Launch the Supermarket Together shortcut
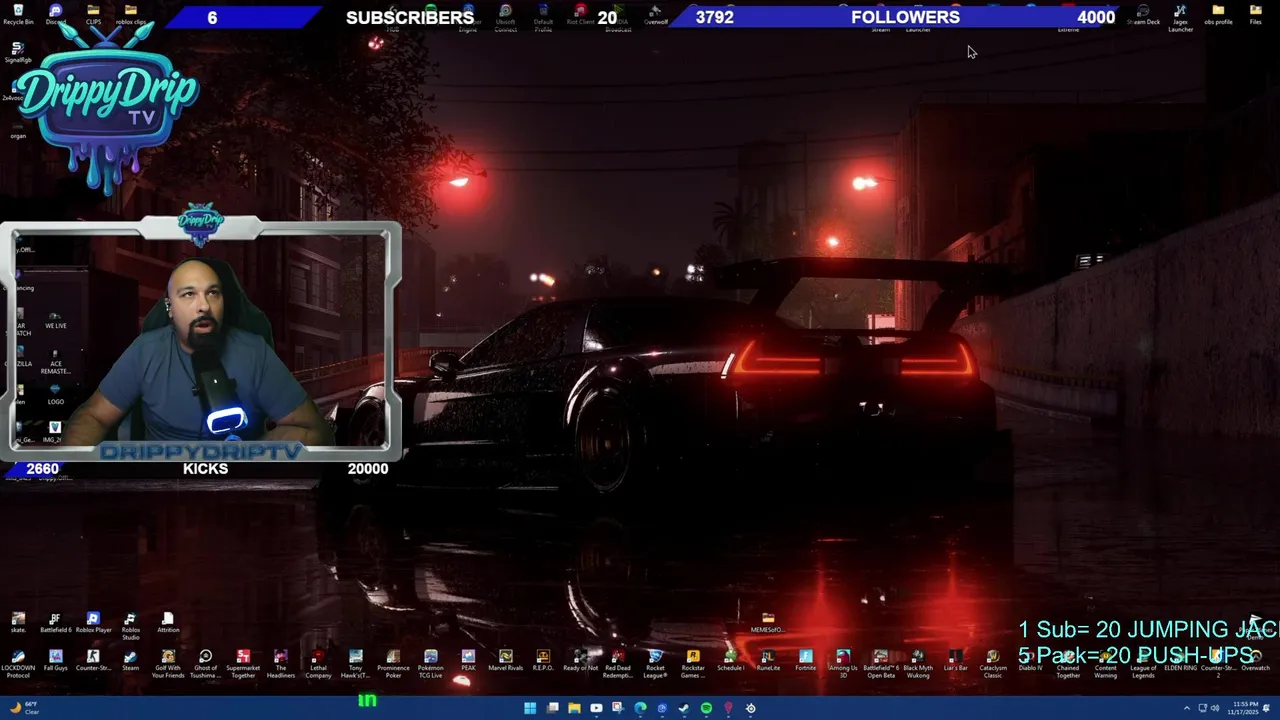The width and height of the screenshot is (1280, 720). tap(243, 664)
